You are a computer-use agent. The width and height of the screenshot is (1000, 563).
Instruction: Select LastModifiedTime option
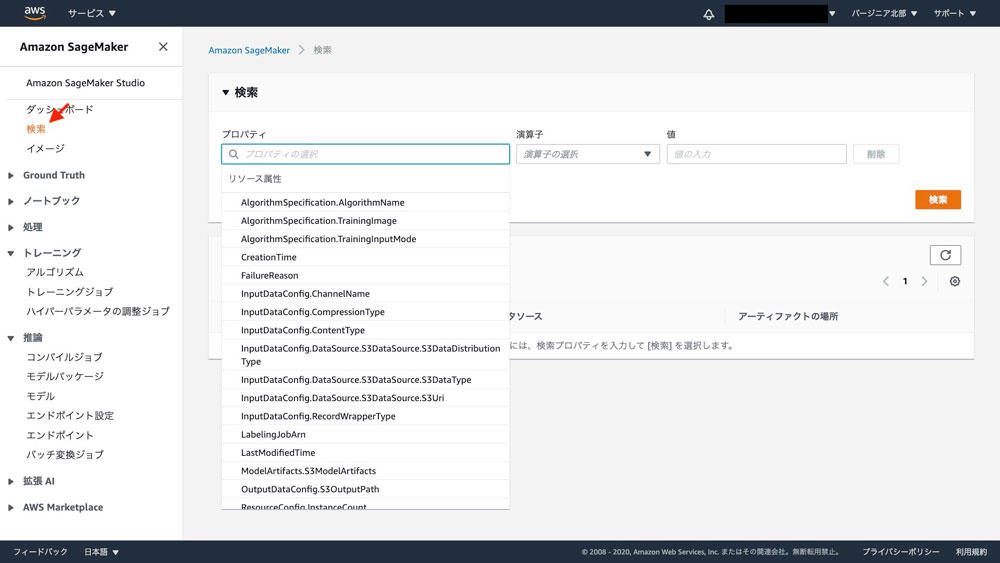(x=365, y=453)
